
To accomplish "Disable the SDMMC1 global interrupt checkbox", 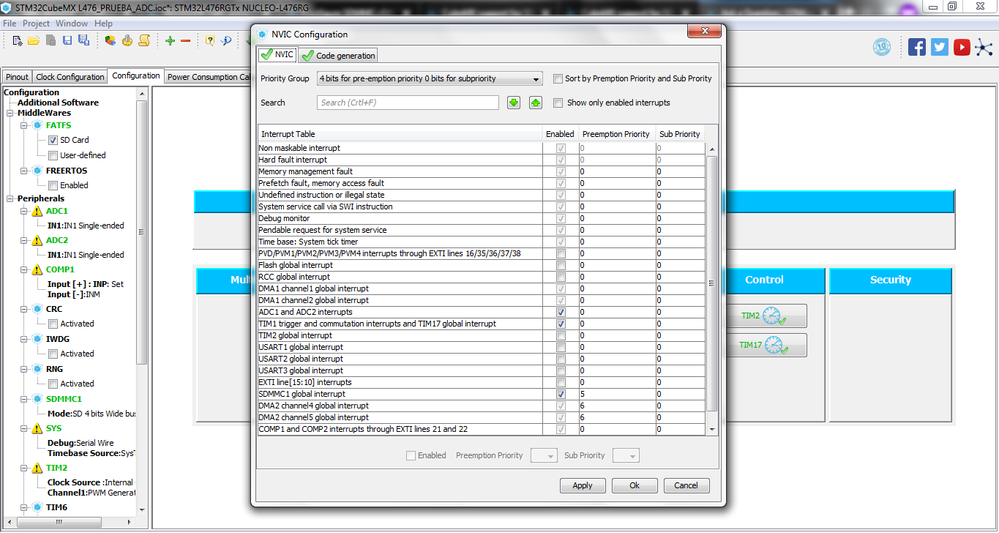I will [561, 394].
